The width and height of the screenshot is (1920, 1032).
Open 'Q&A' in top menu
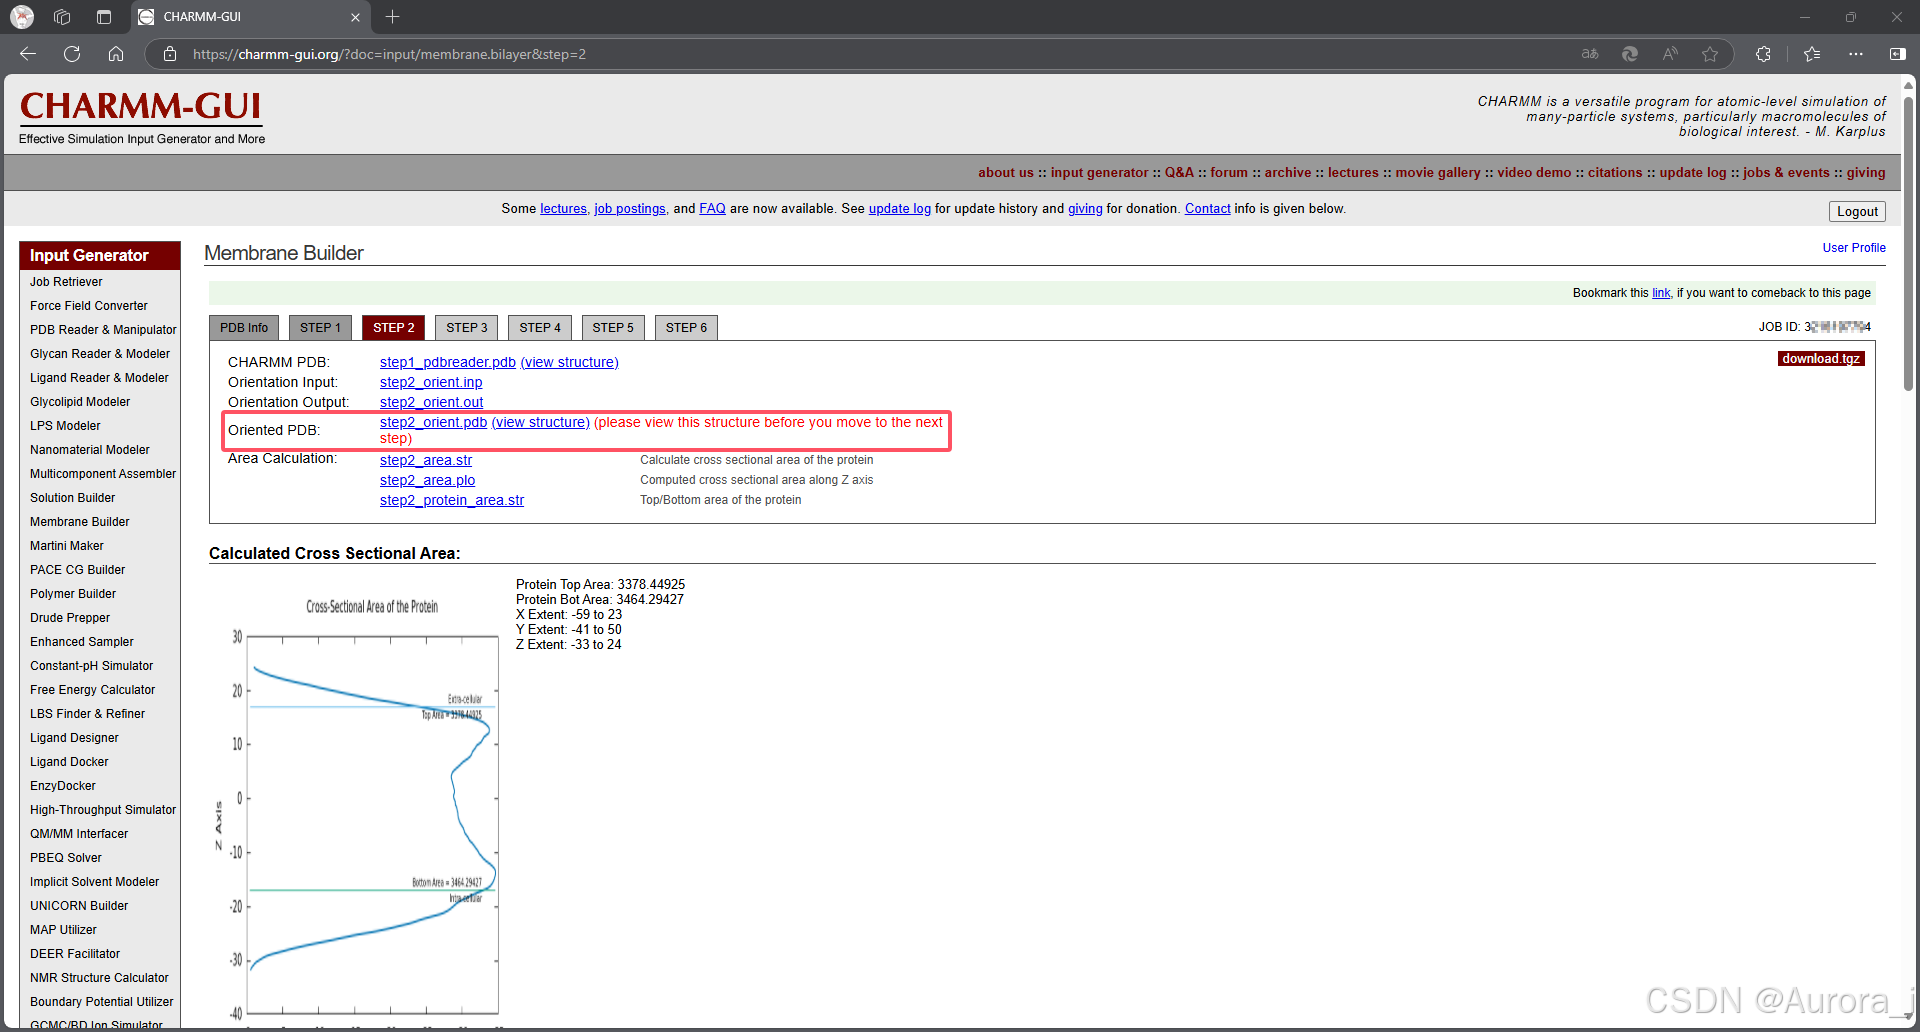click(x=1179, y=172)
